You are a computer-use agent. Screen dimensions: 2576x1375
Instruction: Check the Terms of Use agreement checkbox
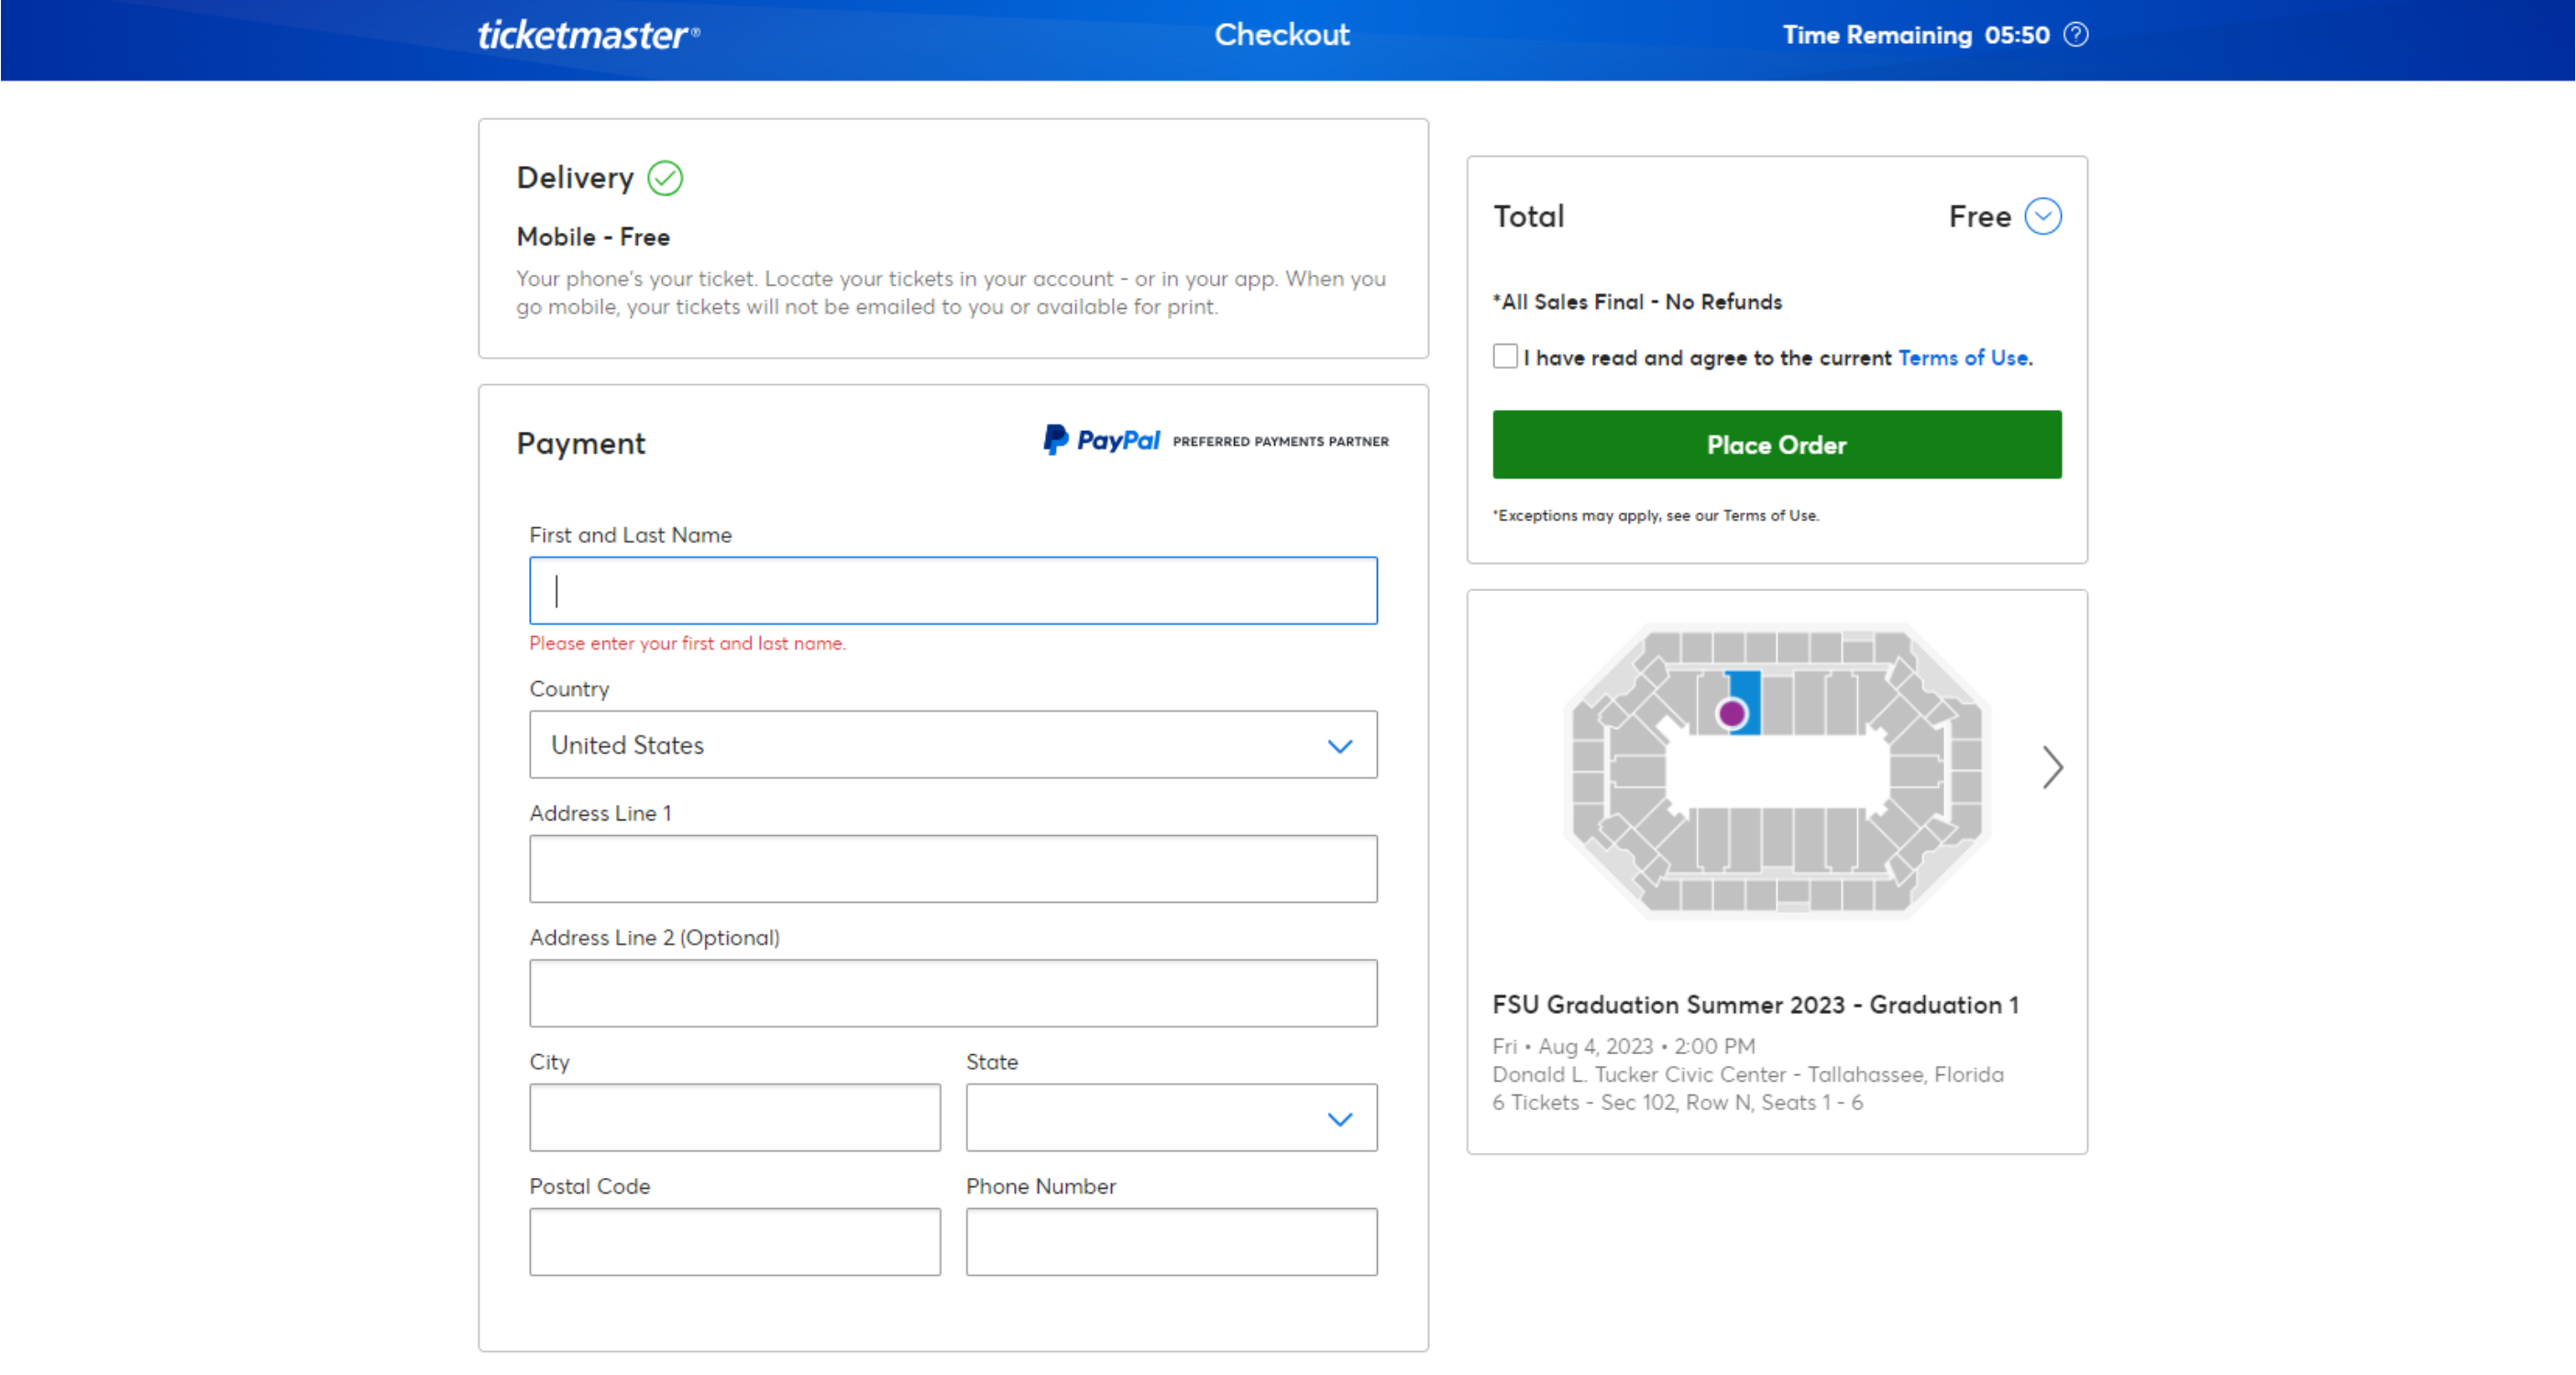[x=1504, y=355]
